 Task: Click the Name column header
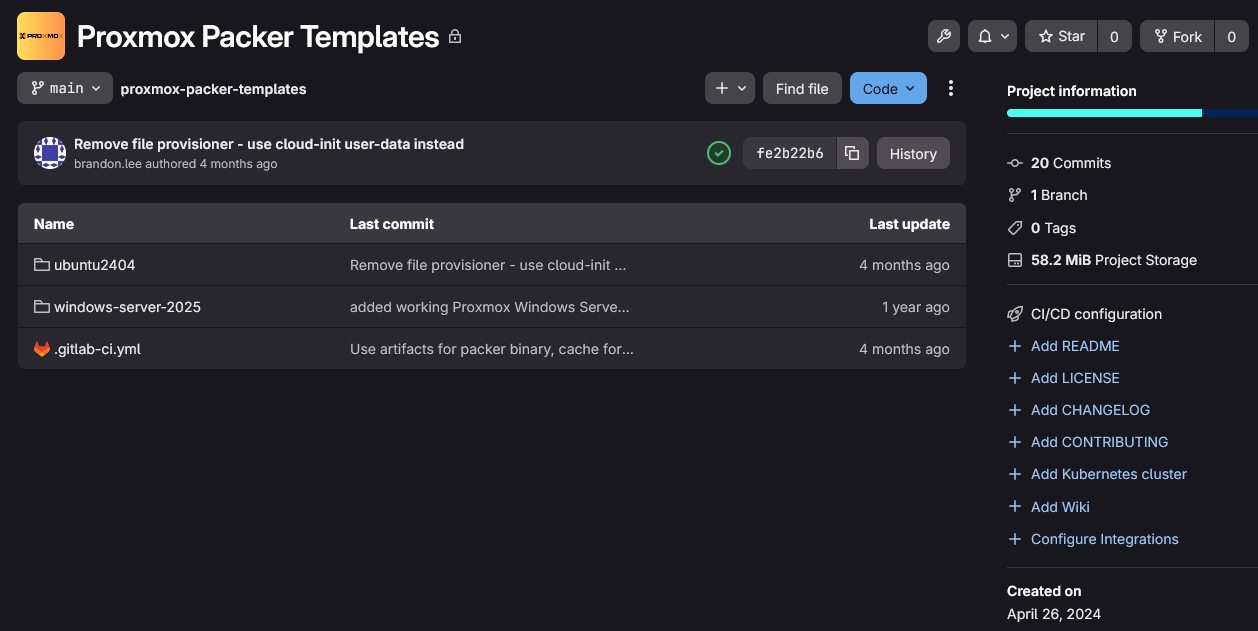pyautogui.click(x=54, y=224)
